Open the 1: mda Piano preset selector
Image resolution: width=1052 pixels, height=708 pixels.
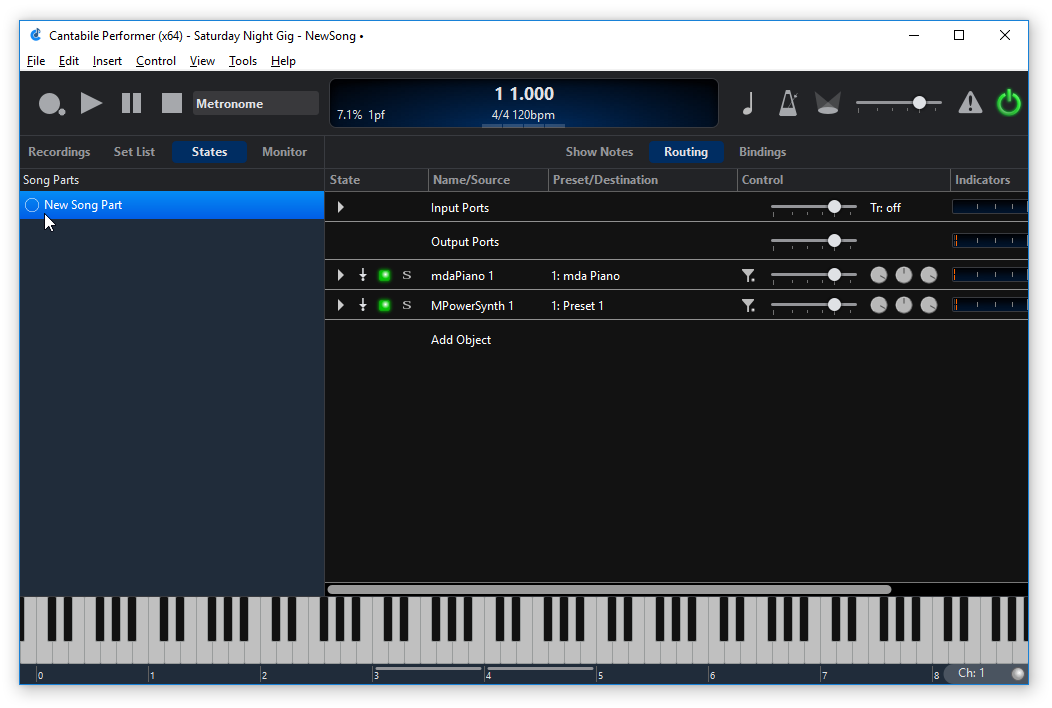coord(585,276)
